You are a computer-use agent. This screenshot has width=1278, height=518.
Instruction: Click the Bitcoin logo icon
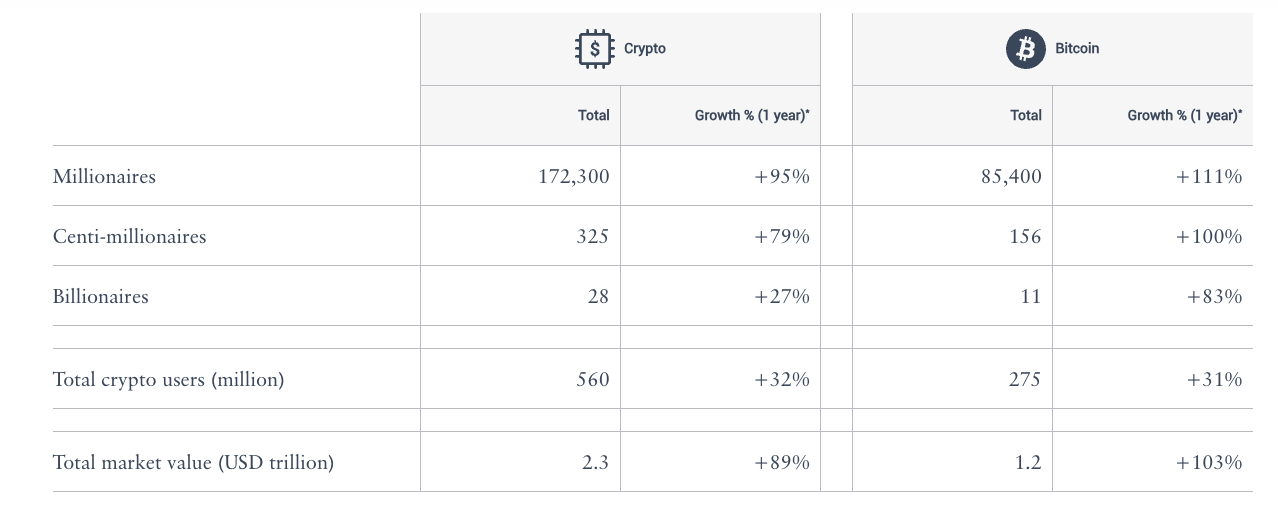[1025, 48]
